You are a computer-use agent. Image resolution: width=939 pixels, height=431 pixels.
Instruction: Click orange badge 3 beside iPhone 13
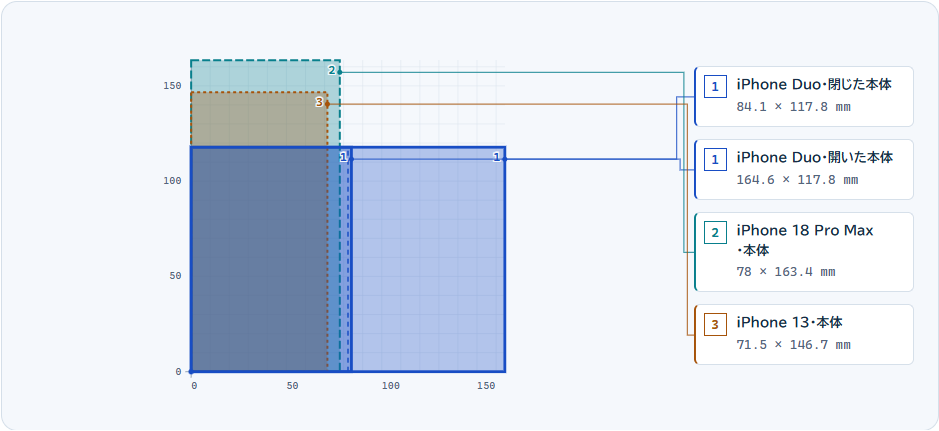coord(715,324)
